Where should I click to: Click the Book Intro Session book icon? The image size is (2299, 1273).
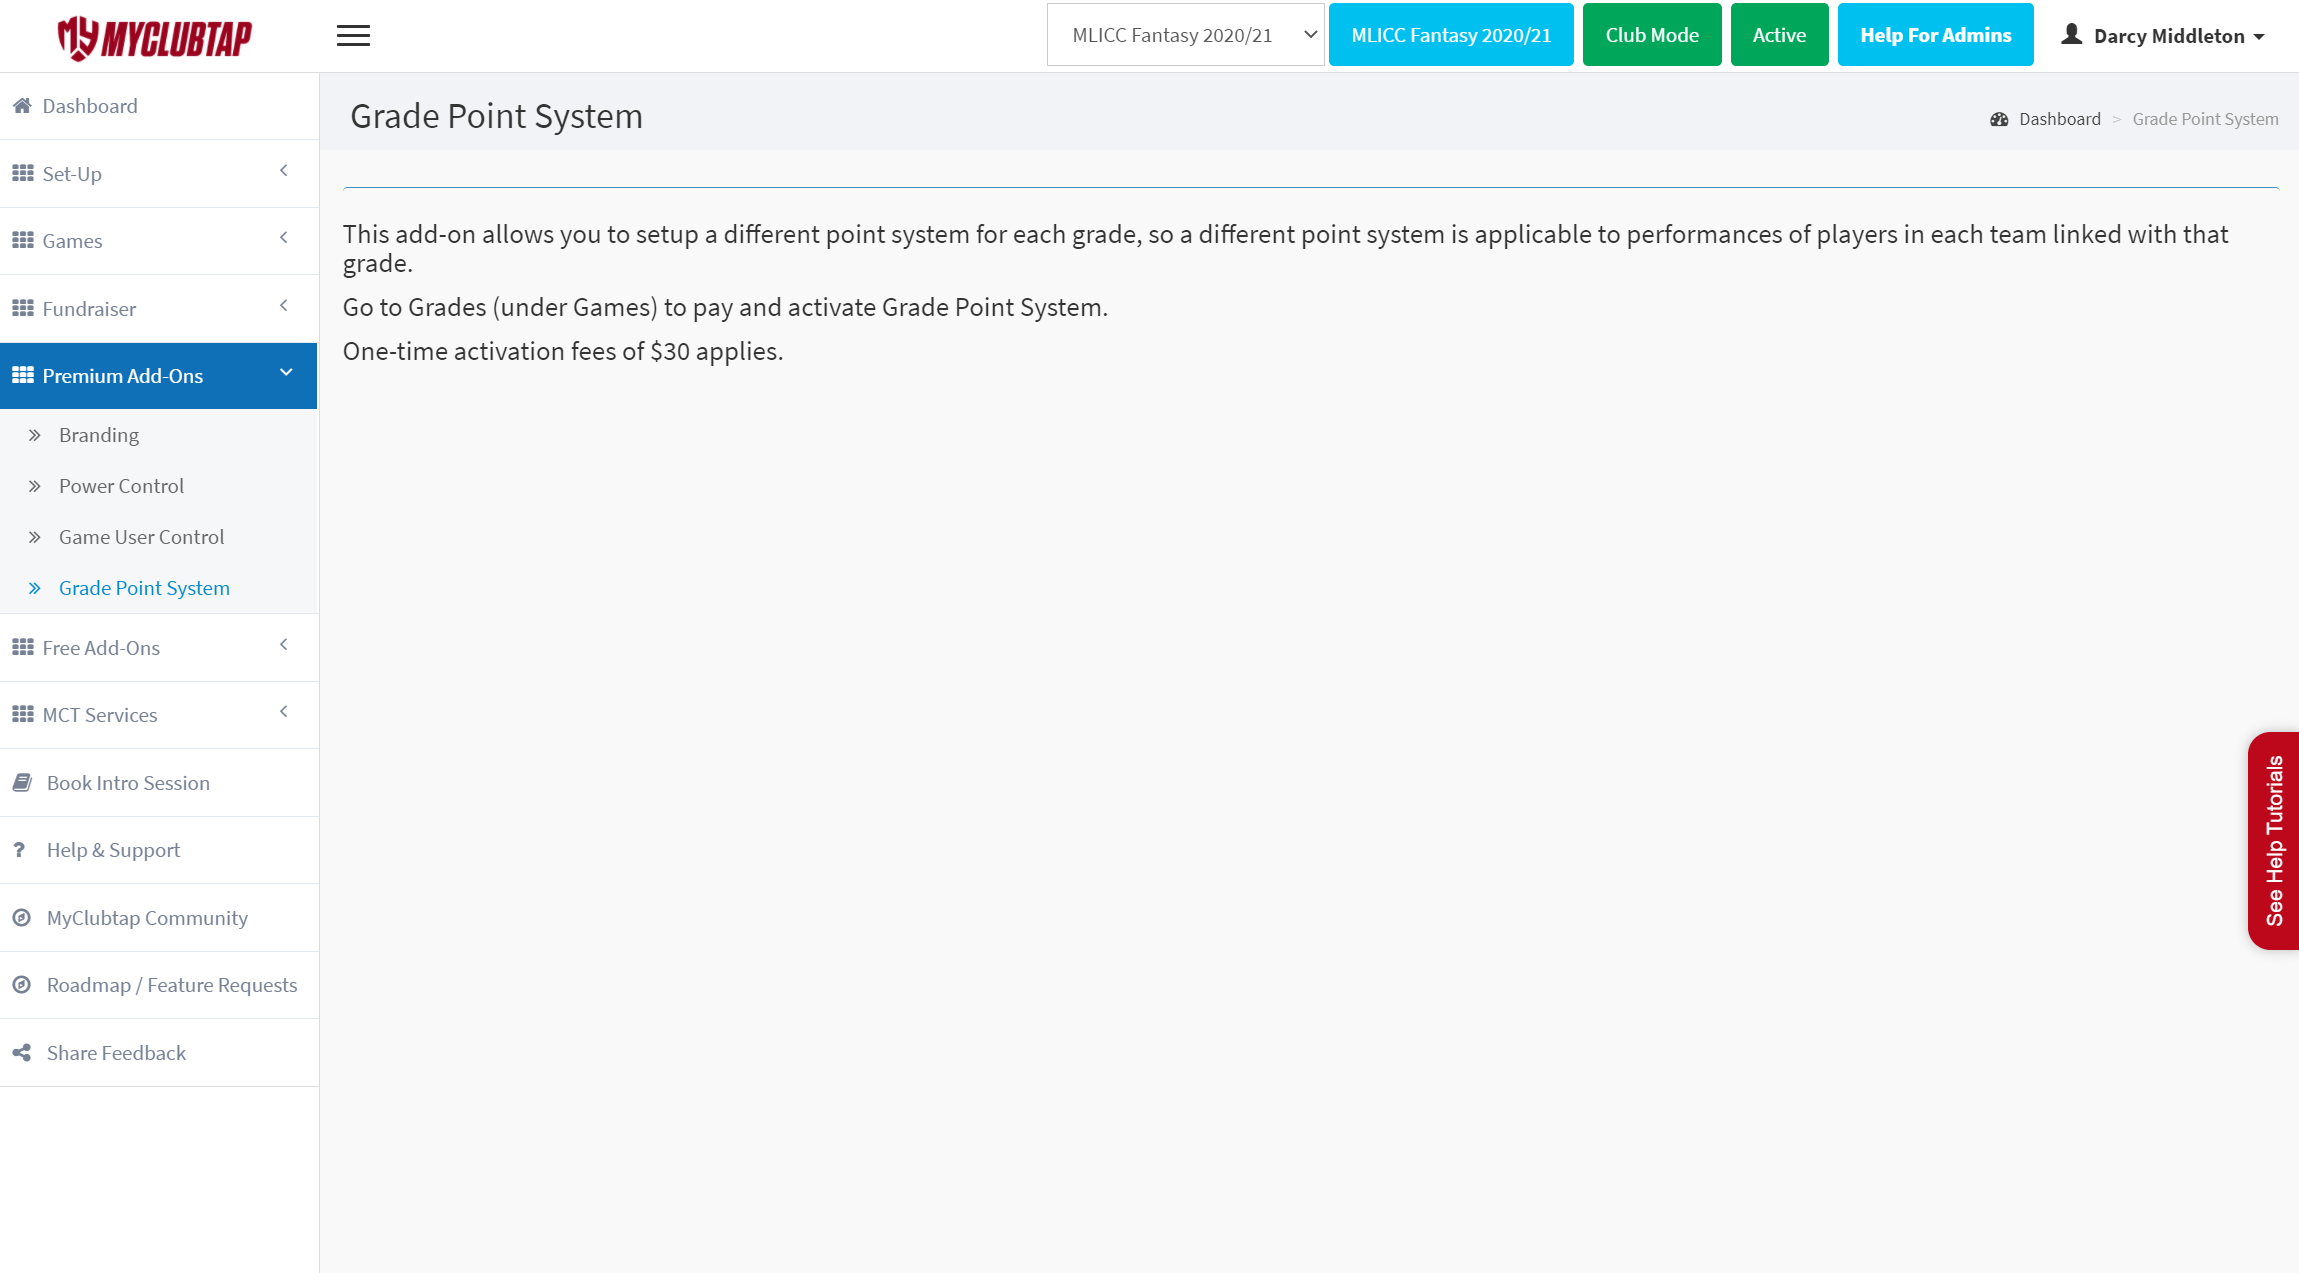click(22, 783)
